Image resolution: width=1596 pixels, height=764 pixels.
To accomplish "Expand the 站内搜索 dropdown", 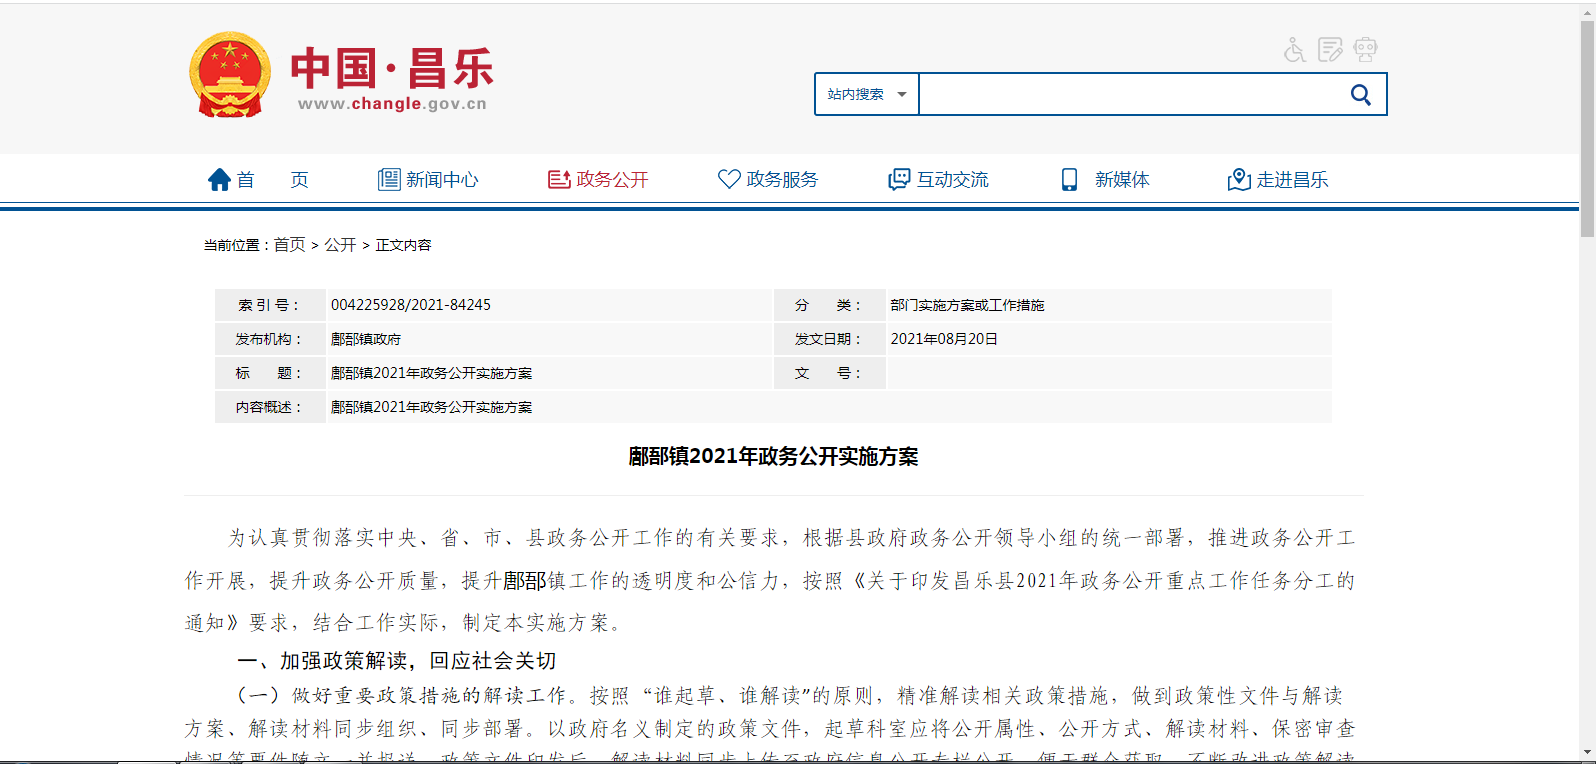I will [x=866, y=95].
